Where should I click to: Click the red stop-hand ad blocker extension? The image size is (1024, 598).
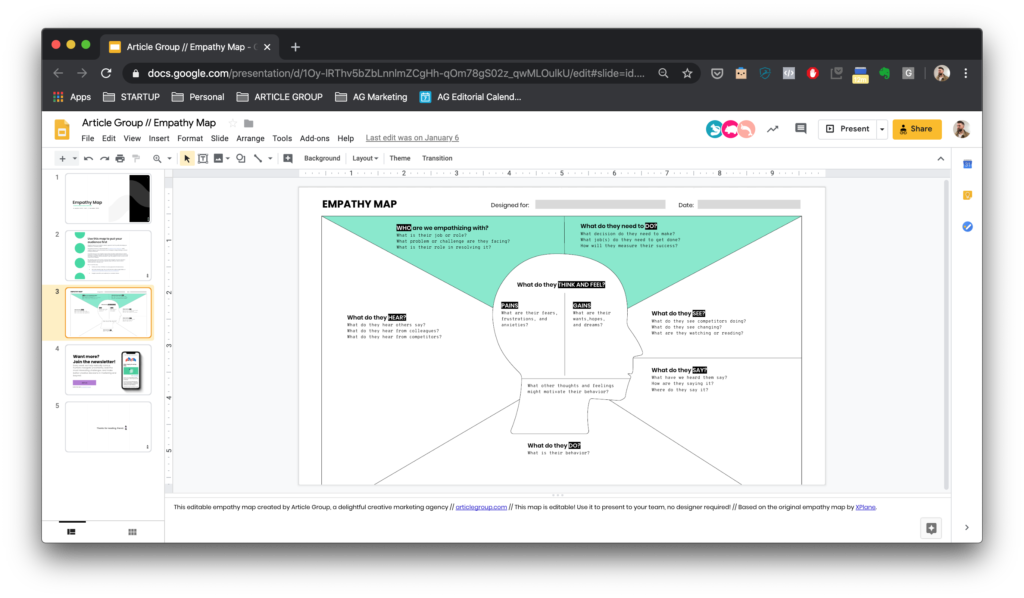812,73
